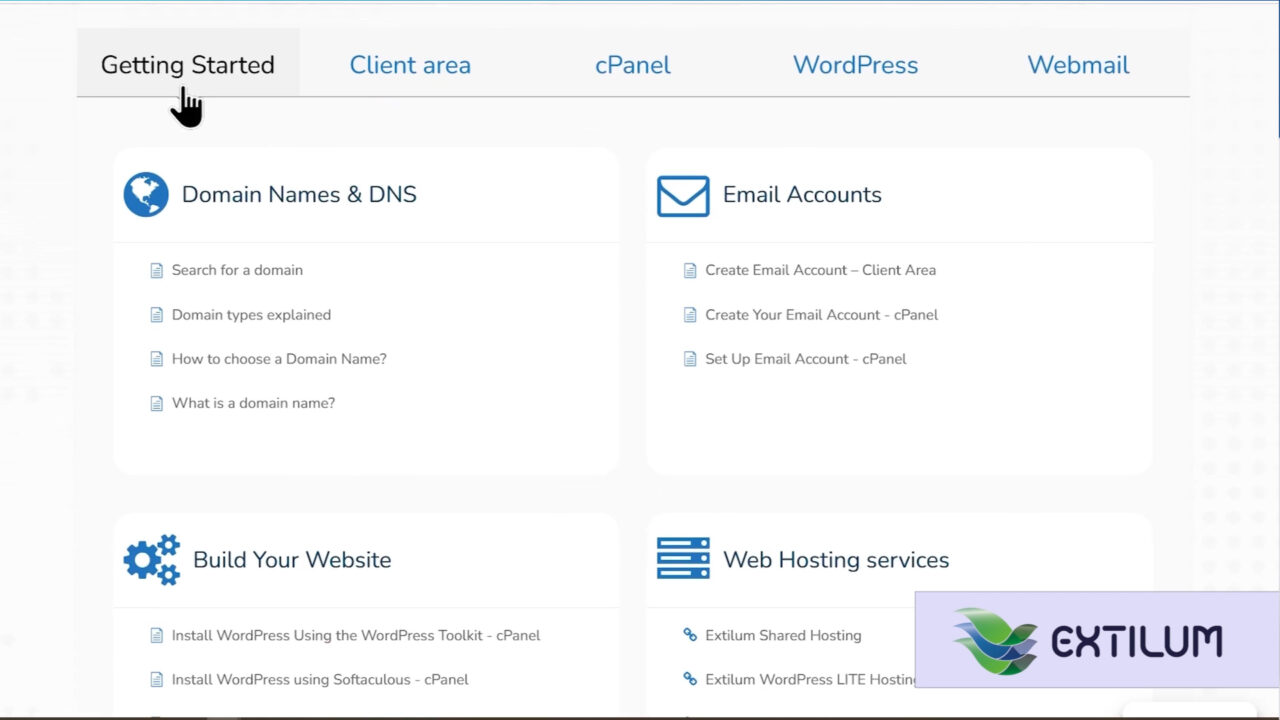Switch to the WordPress tab
The width and height of the screenshot is (1280, 720).
[855, 64]
